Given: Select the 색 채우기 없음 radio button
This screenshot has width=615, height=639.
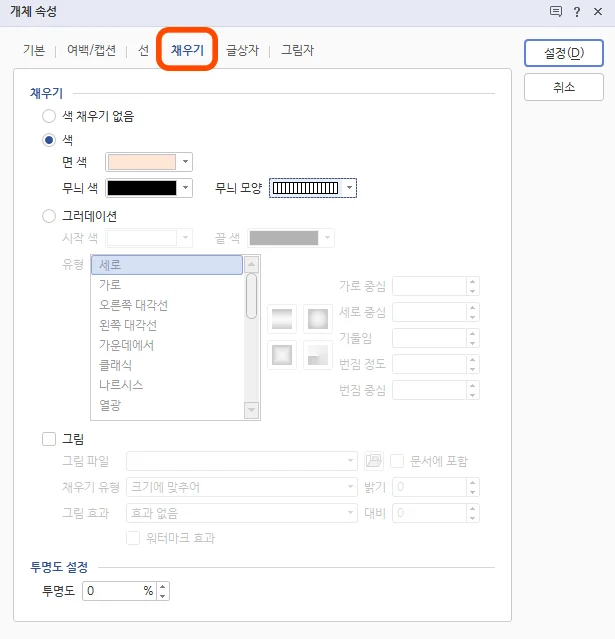Looking at the screenshot, I should (x=49, y=116).
